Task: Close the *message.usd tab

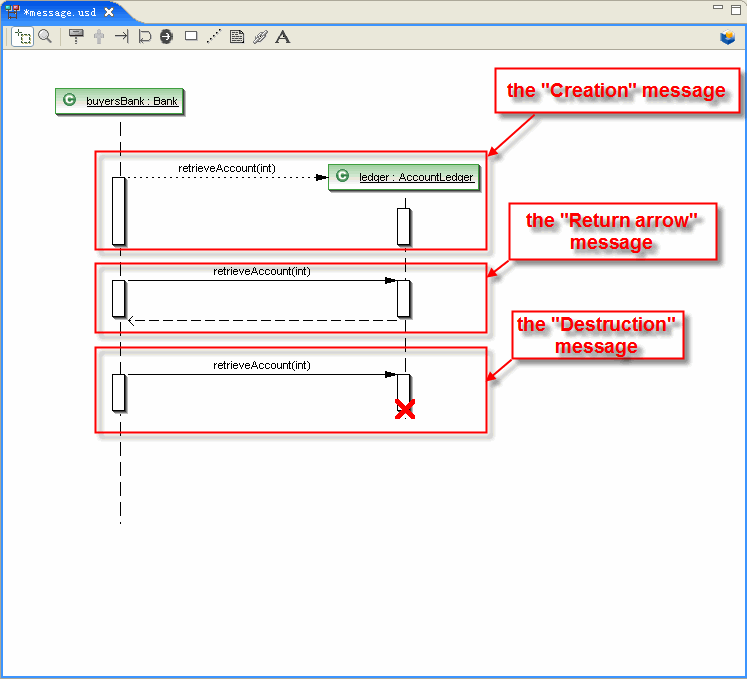Action: coord(109,12)
